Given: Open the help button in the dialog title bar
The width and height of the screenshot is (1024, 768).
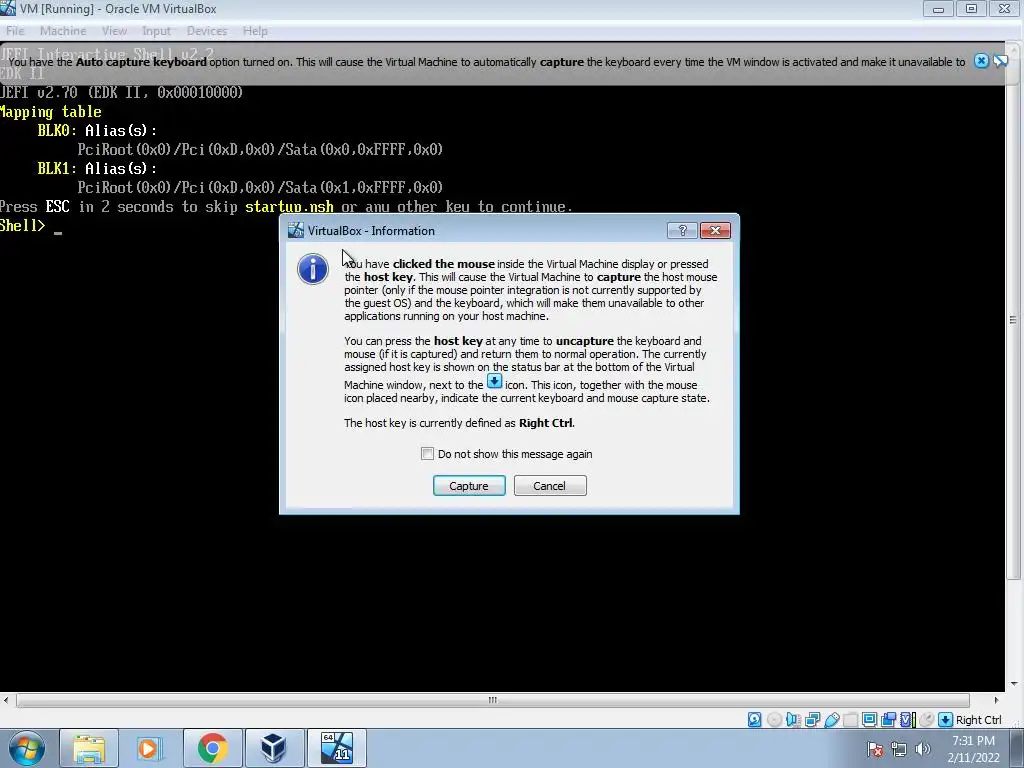Looking at the screenshot, I should point(682,231).
